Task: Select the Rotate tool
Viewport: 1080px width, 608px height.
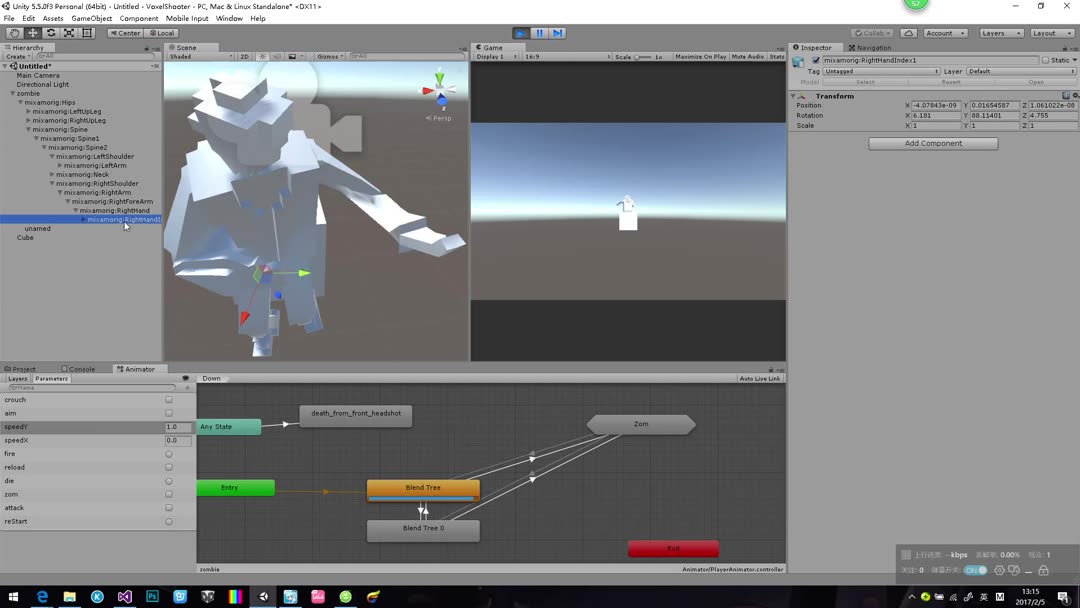Action: (x=50, y=32)
